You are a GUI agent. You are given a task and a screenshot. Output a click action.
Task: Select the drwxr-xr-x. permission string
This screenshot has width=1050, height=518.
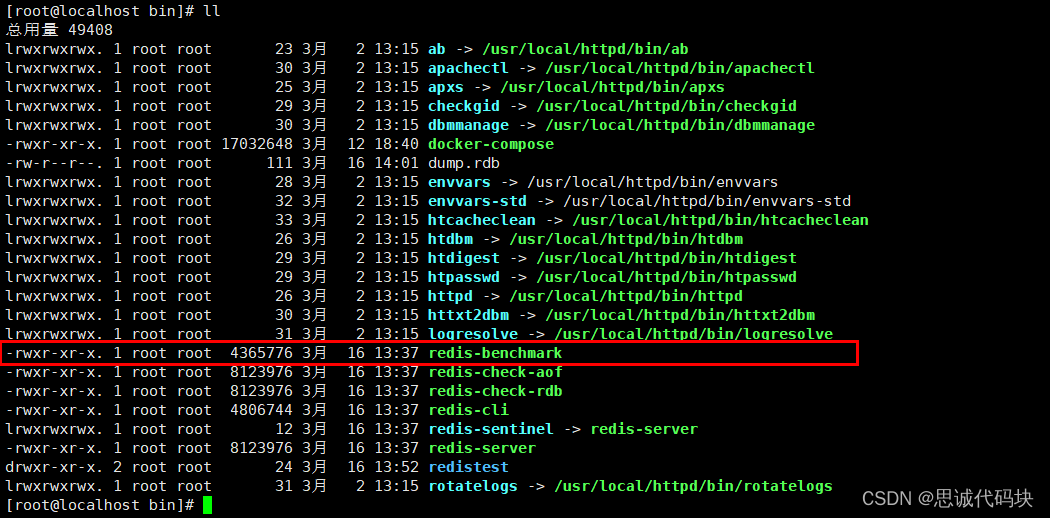pyautogui.click(x=54, y=466)
